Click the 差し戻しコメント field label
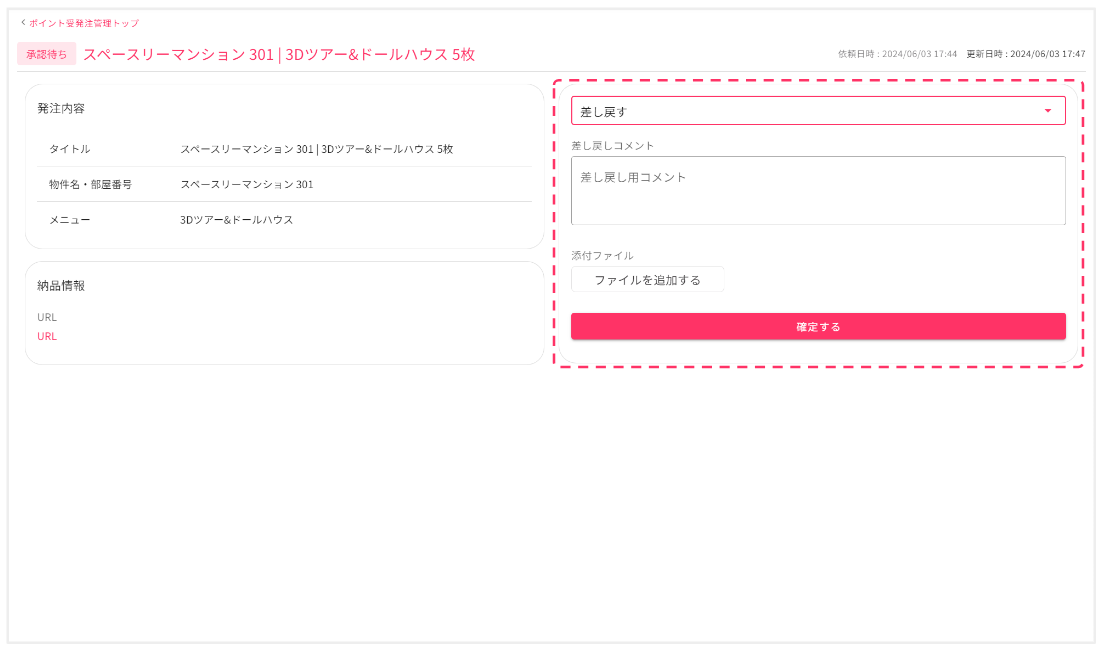This screenshot has height=648, width=1103. 613,146
